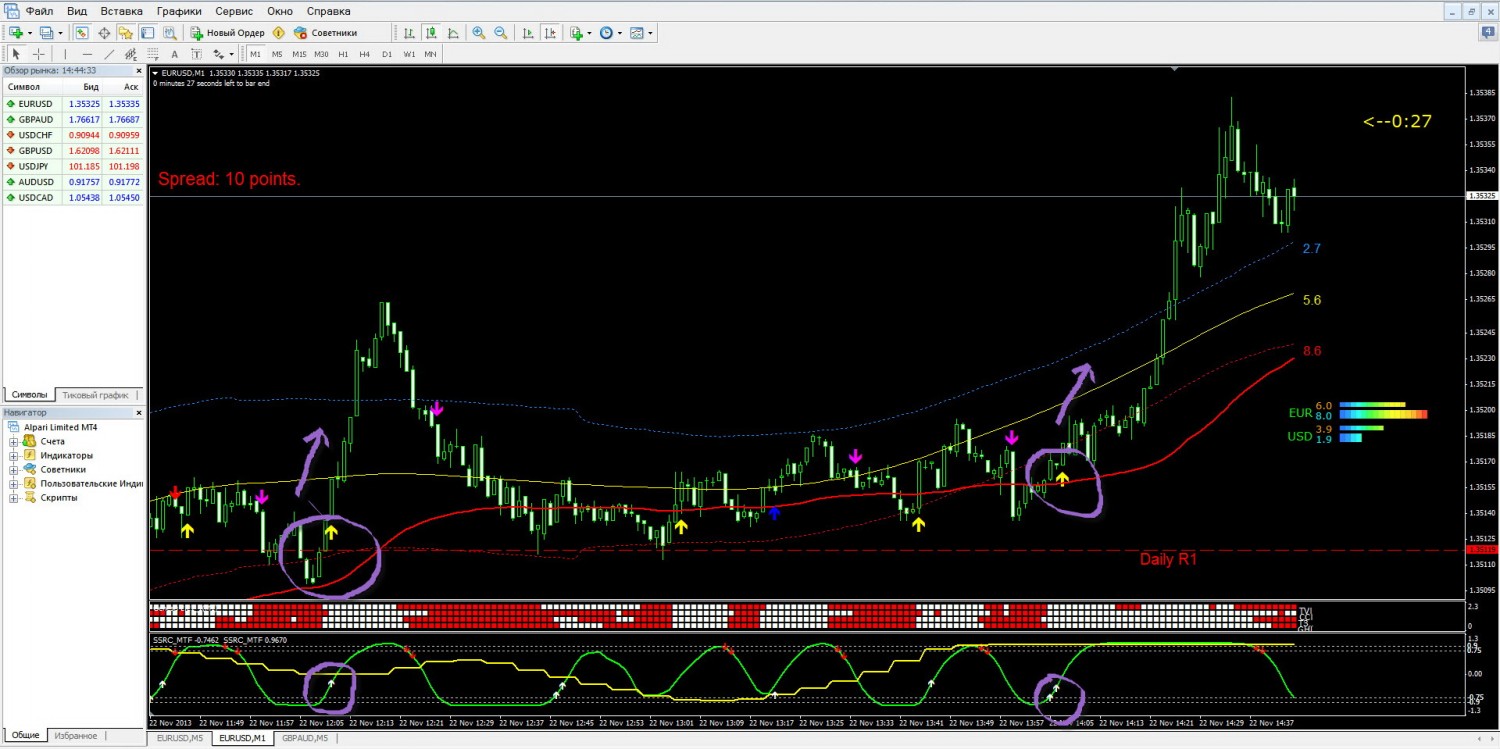Toggle the Market Watch panel button
This screenshot has width=1500, height=749.
pyautogui.click(x=82, y=33)
